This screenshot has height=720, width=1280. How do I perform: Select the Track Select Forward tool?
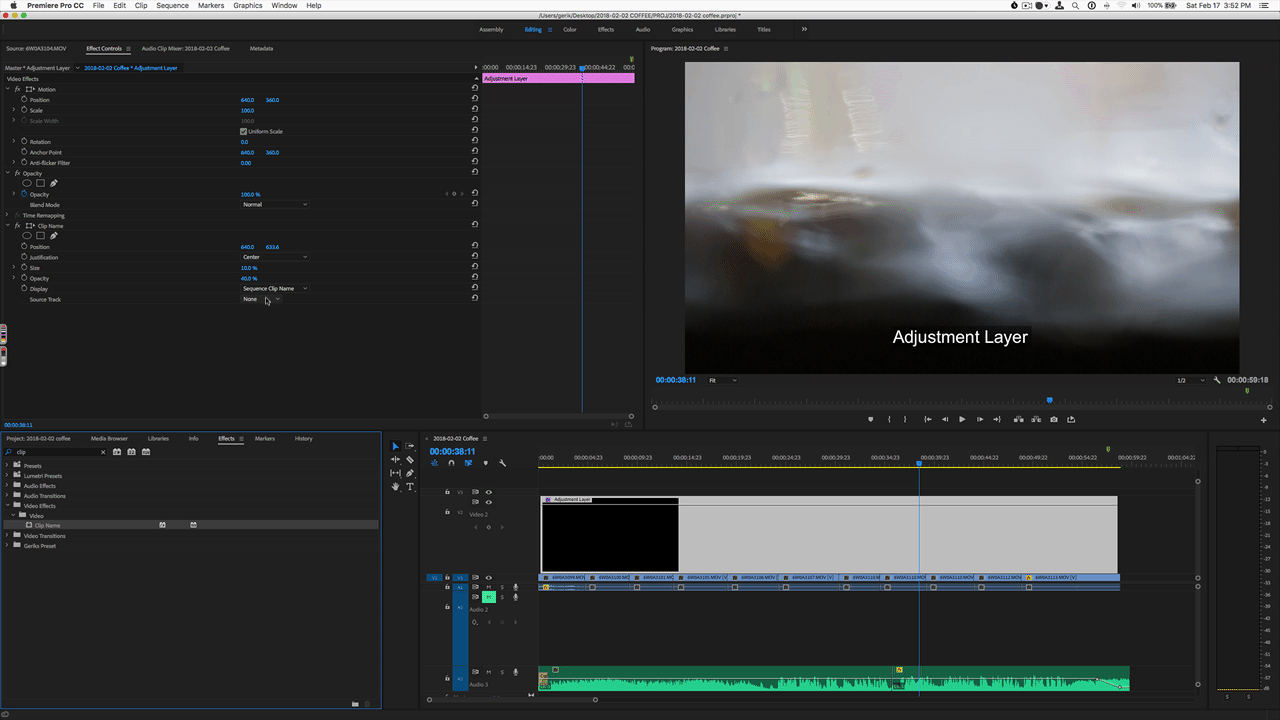point(410,447)
